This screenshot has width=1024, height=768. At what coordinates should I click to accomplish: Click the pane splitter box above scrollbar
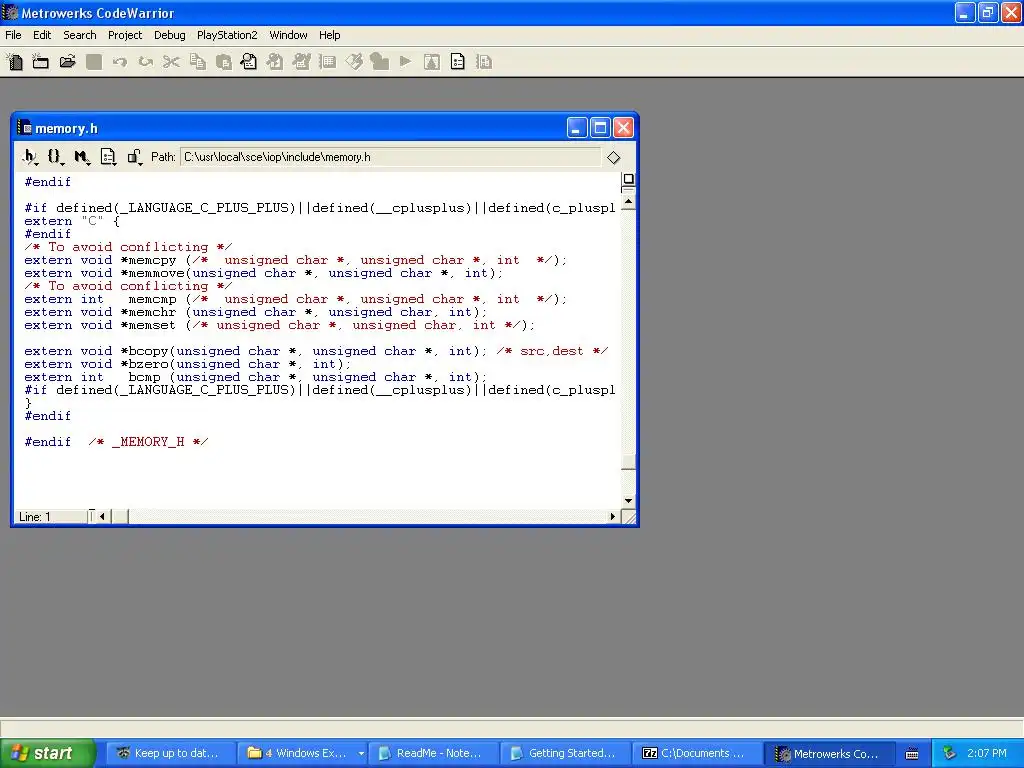[628, 179]
